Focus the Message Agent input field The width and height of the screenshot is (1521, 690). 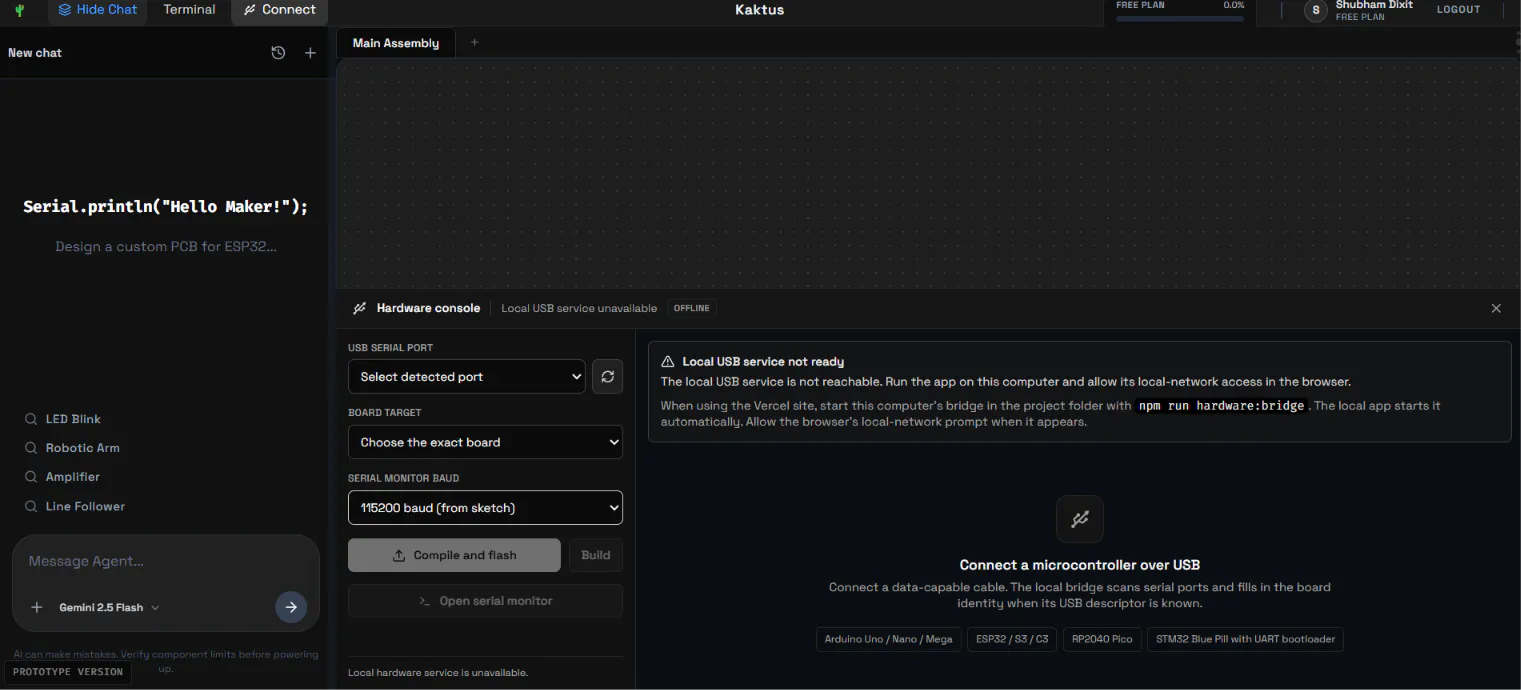(x=166, y=561)
